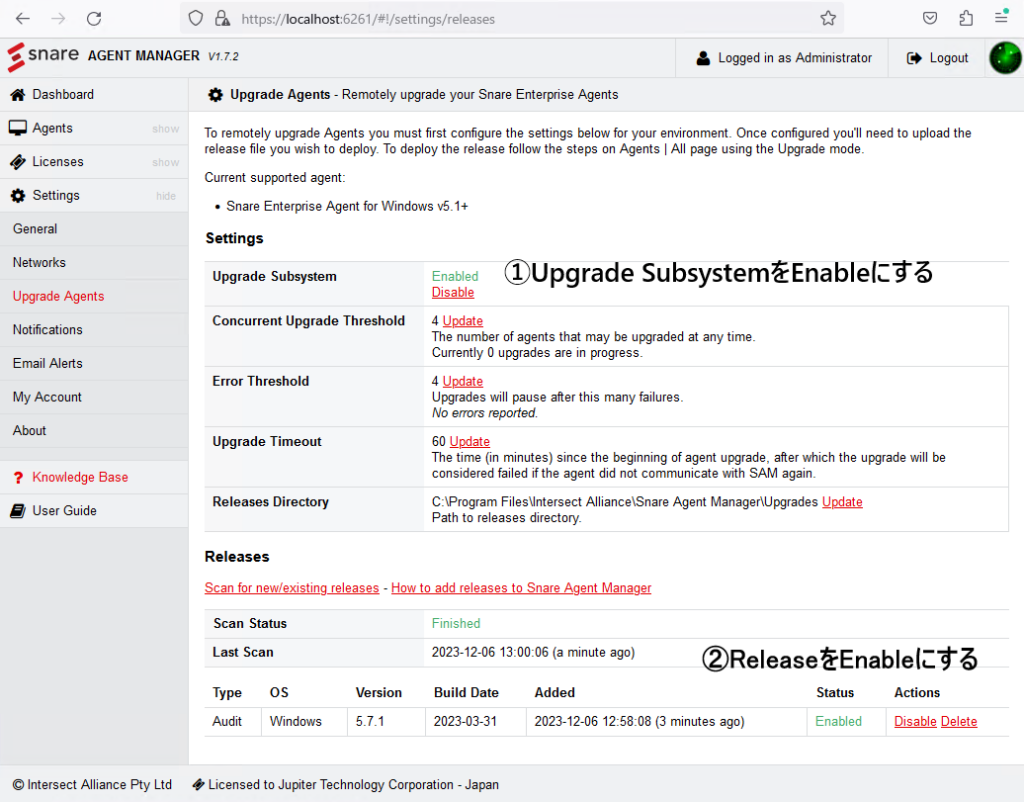The width and height of the screenshot is (1024, 802).
Task: Open the Firefox hamburger menu
Action: click(x=1001, y=18)
